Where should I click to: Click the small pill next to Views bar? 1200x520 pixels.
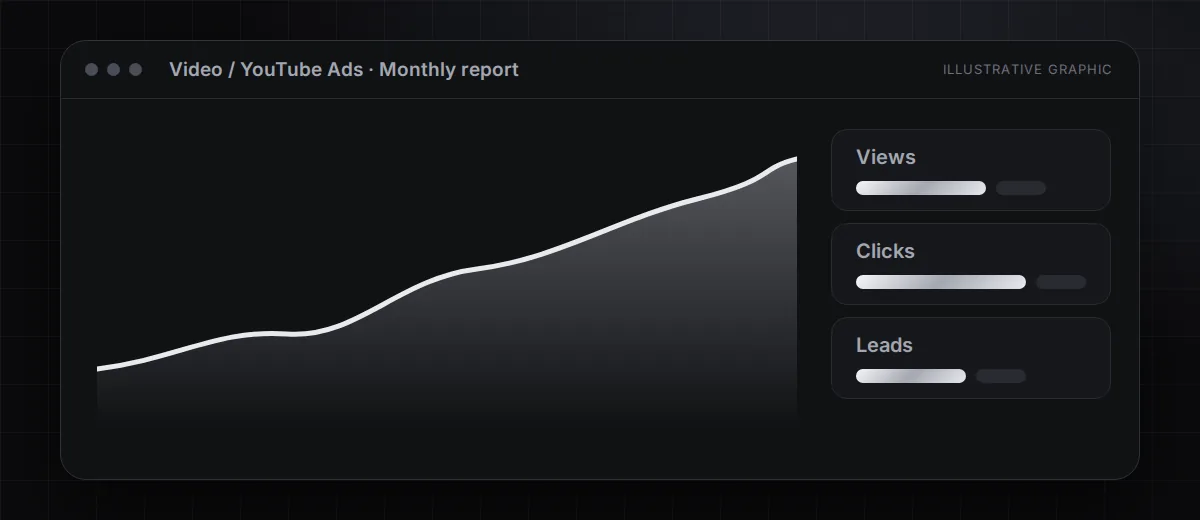point(1021,188)
